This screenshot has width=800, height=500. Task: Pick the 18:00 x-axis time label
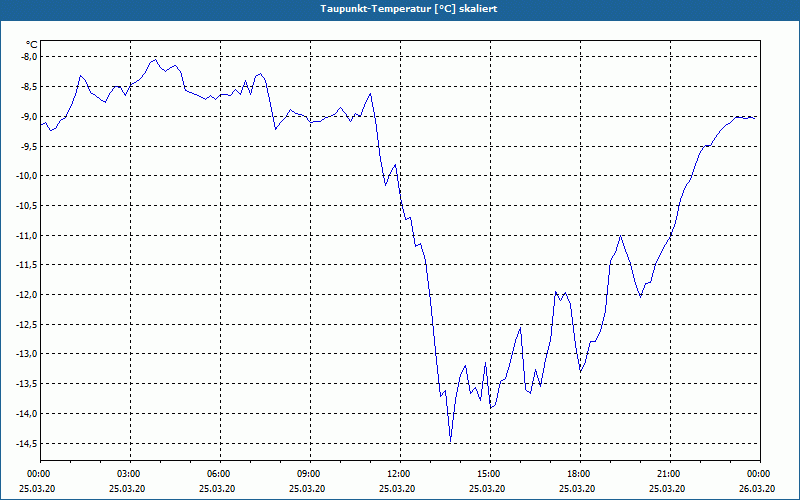pyautogui.click(x=579, y=474)
